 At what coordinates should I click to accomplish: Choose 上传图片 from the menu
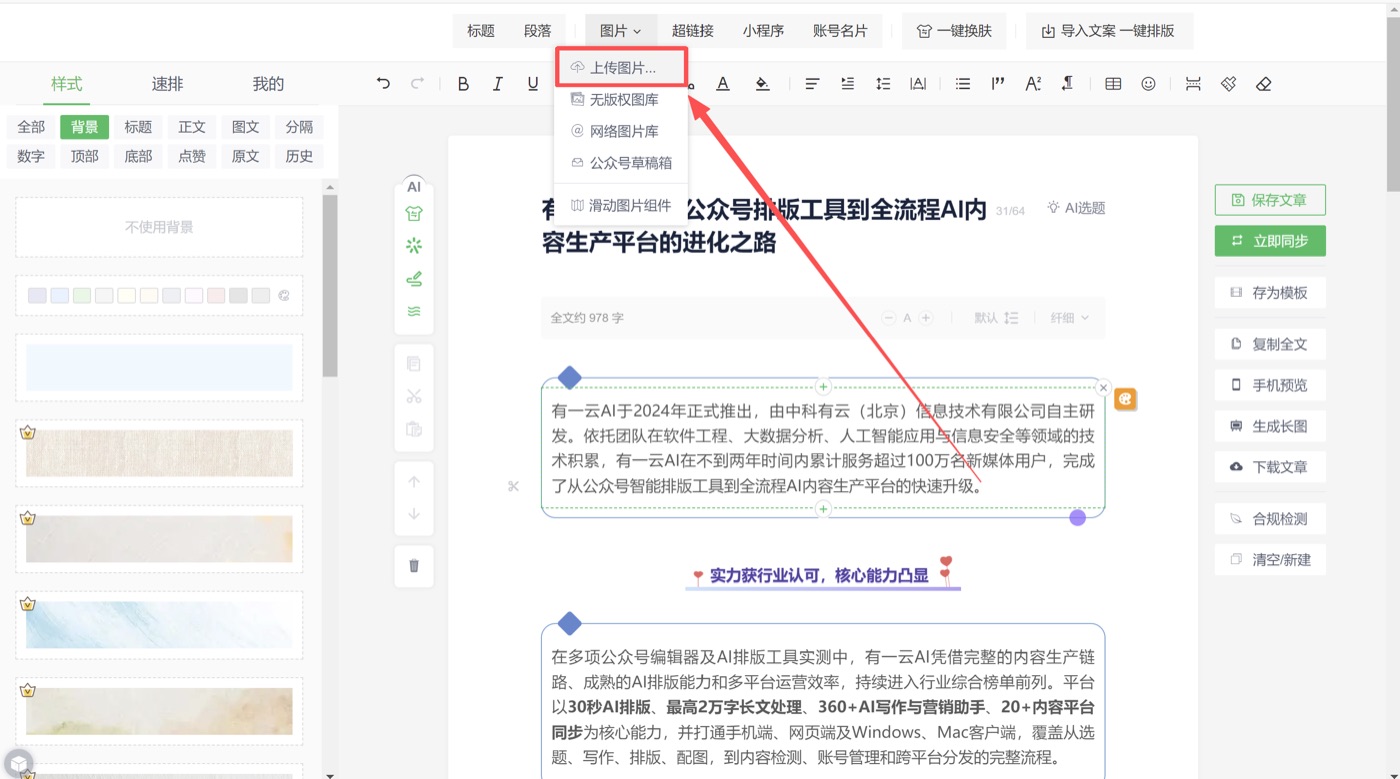(x=621, y=68)
